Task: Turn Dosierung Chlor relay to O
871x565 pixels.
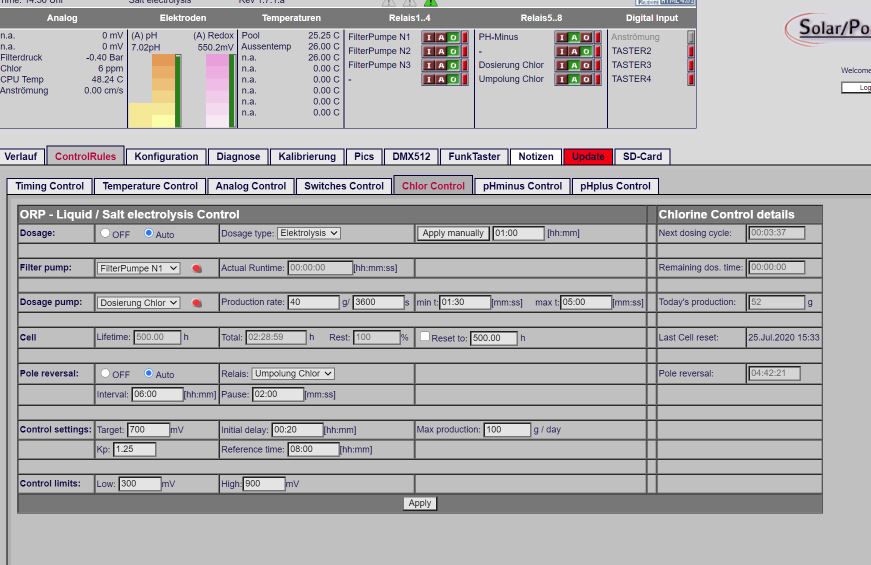Action: click(586, 65)
